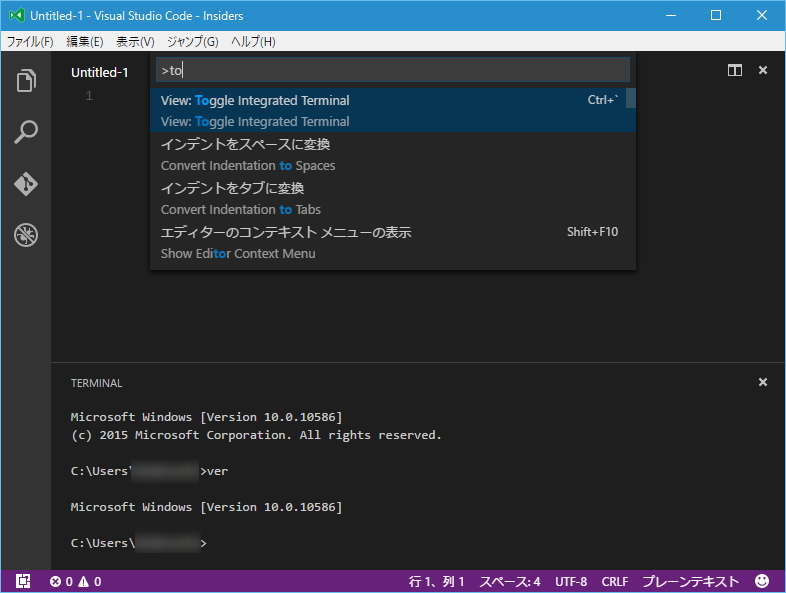Open the Git source control view
The height and width of the screenshot is (593, 786).
tap(26, 184)
